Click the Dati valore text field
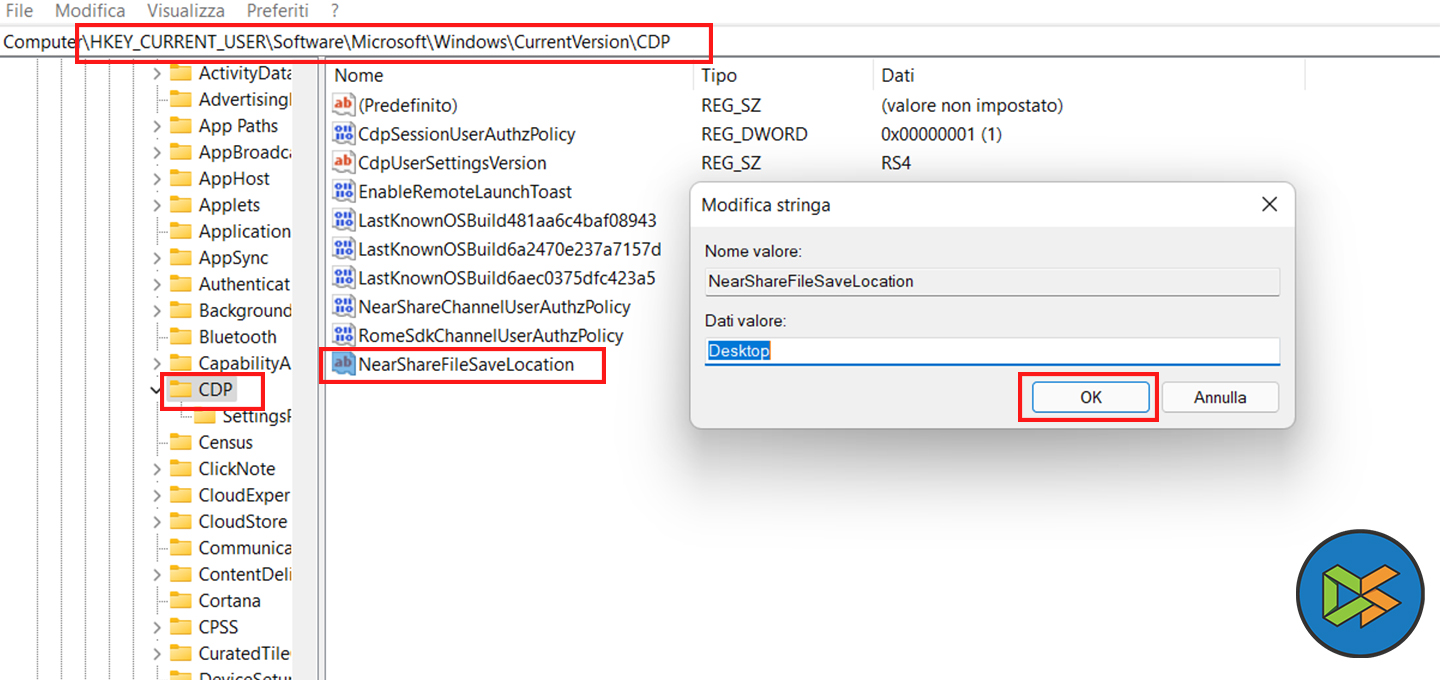 pyautogui.click(x=992, y=351)
